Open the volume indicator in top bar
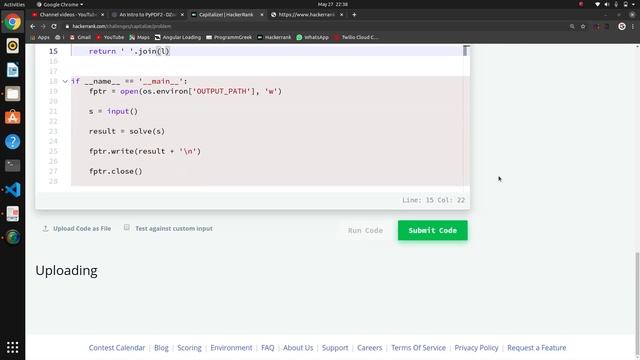Image resolution: width=640 pixels, height=360 pixels. pyautogui.click(x=607, y=4)
